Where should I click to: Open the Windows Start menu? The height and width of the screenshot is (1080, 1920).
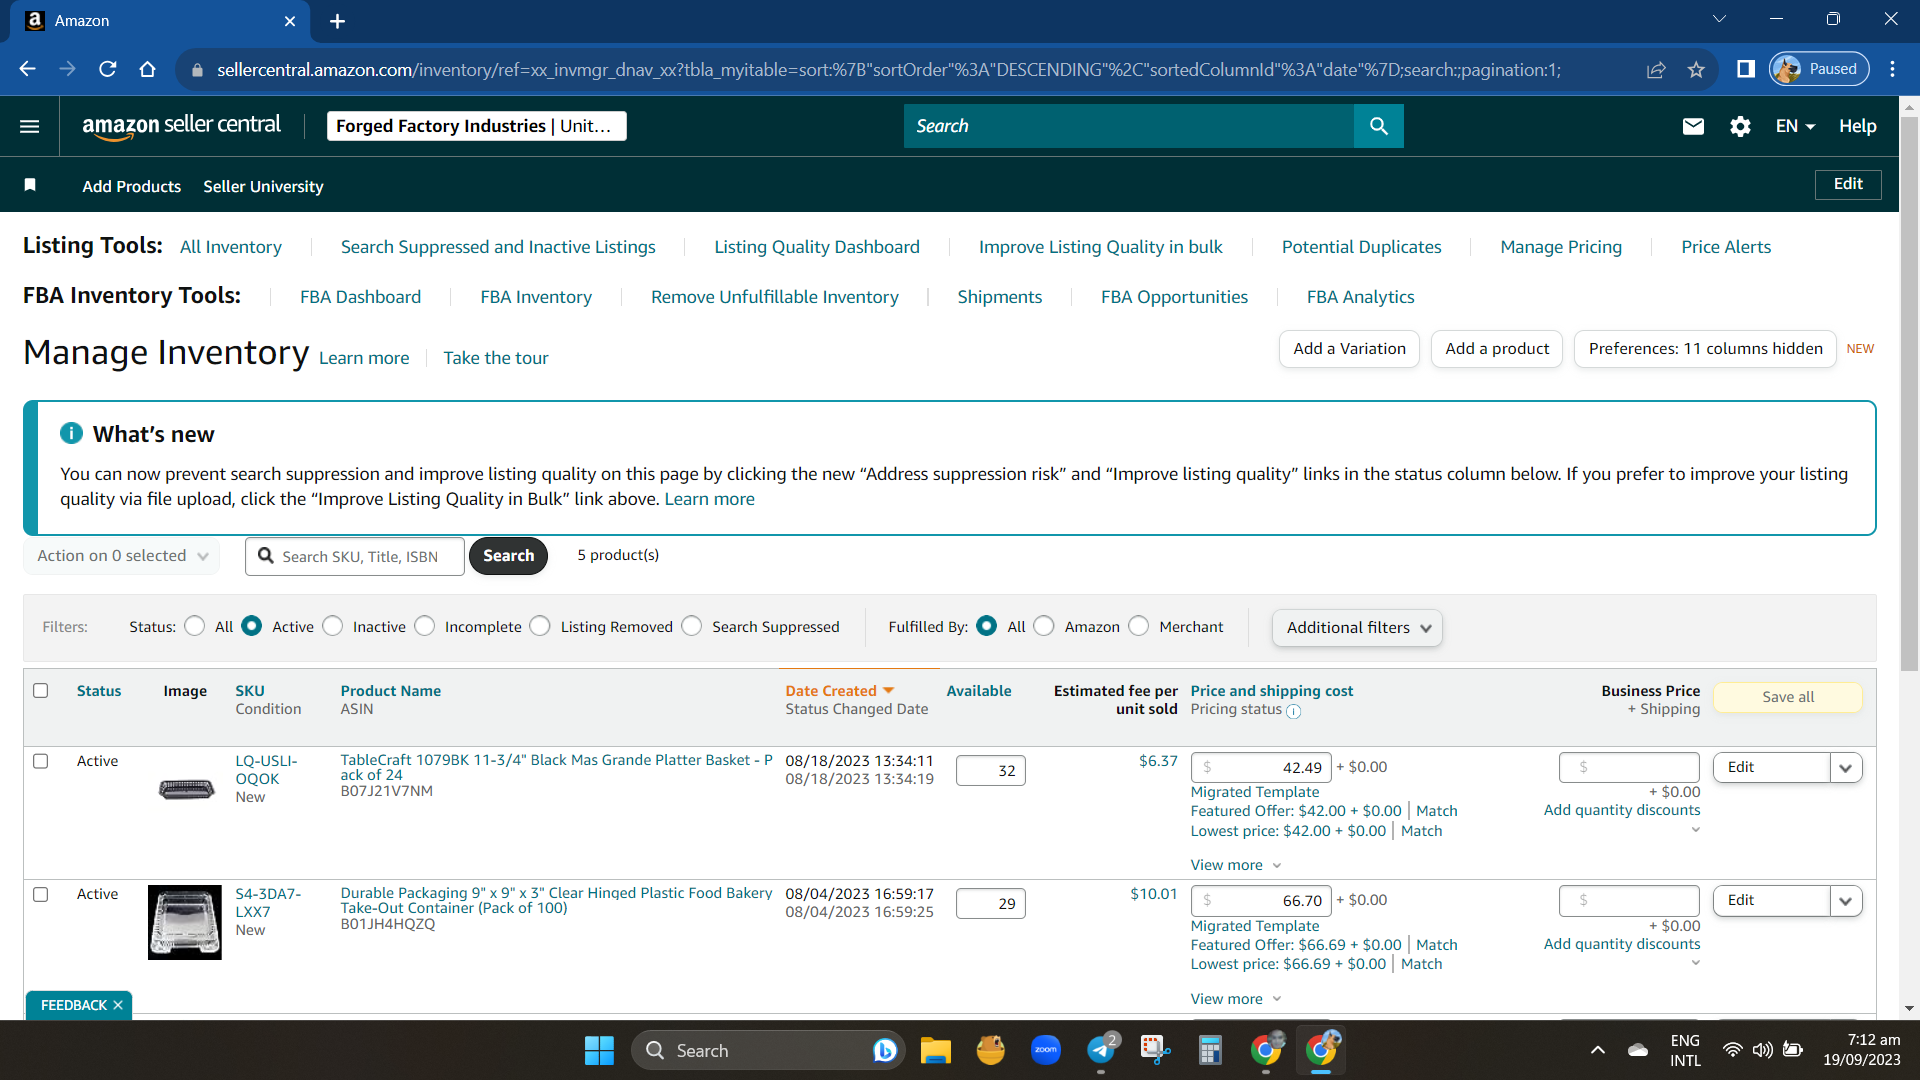(x=599, y=1050)
